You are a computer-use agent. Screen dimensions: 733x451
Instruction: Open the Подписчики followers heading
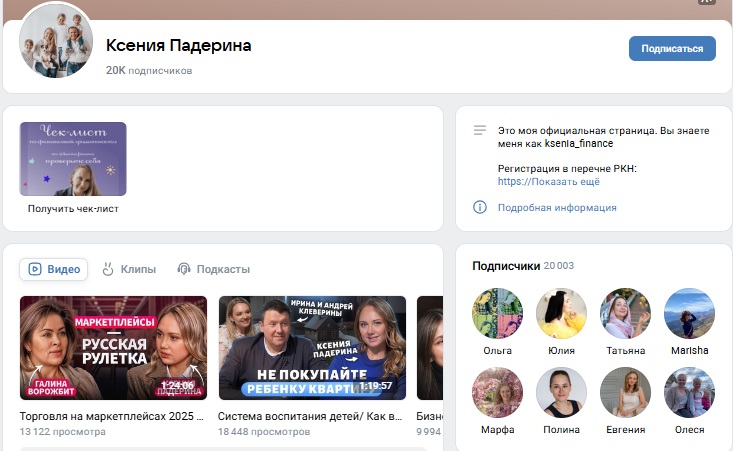click(x=506, y=266)
